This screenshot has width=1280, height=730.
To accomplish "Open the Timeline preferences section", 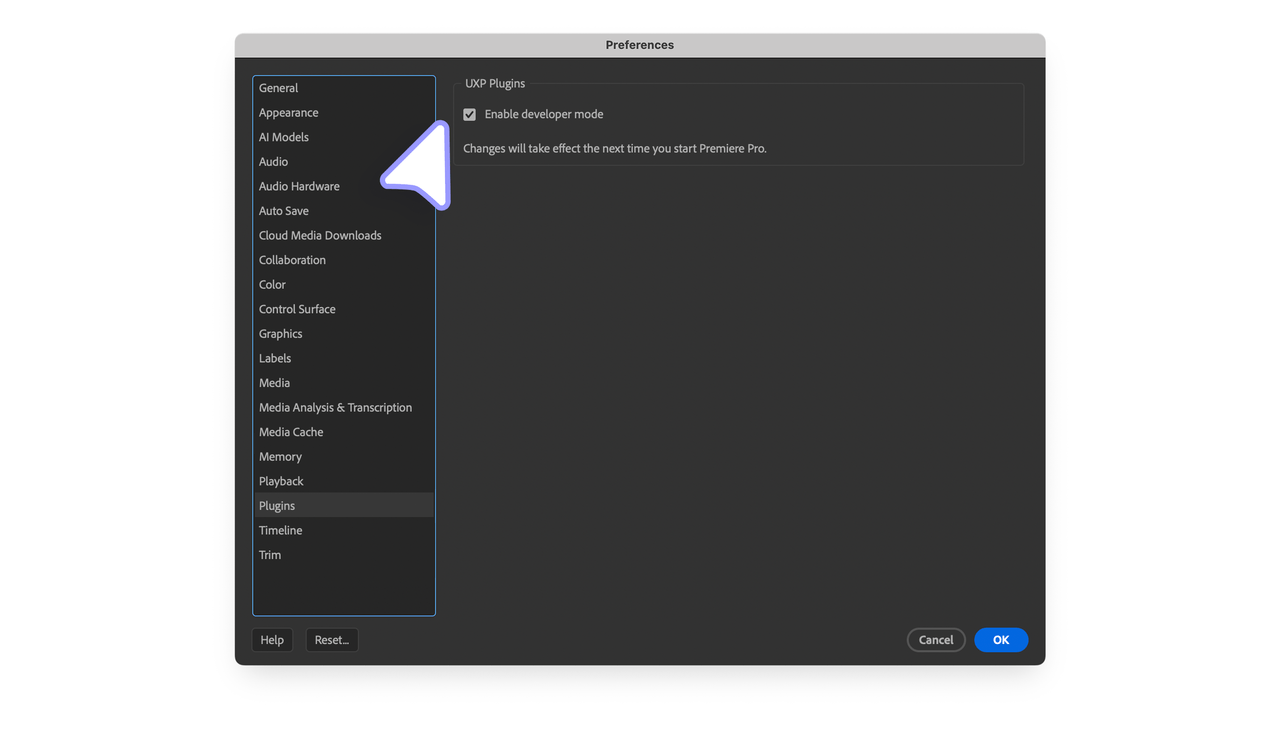I will (280, 530).
